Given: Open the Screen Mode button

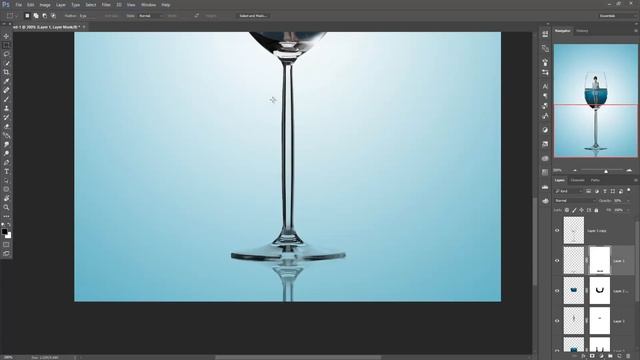Looking at the screenshot, I should point(6,253).
